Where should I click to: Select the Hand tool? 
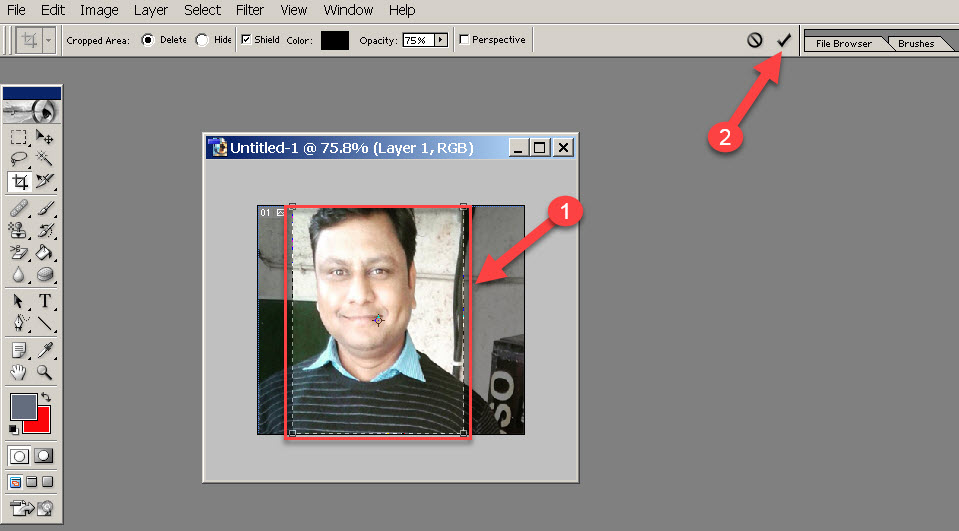pyautogui.click(x=19, y=371)
